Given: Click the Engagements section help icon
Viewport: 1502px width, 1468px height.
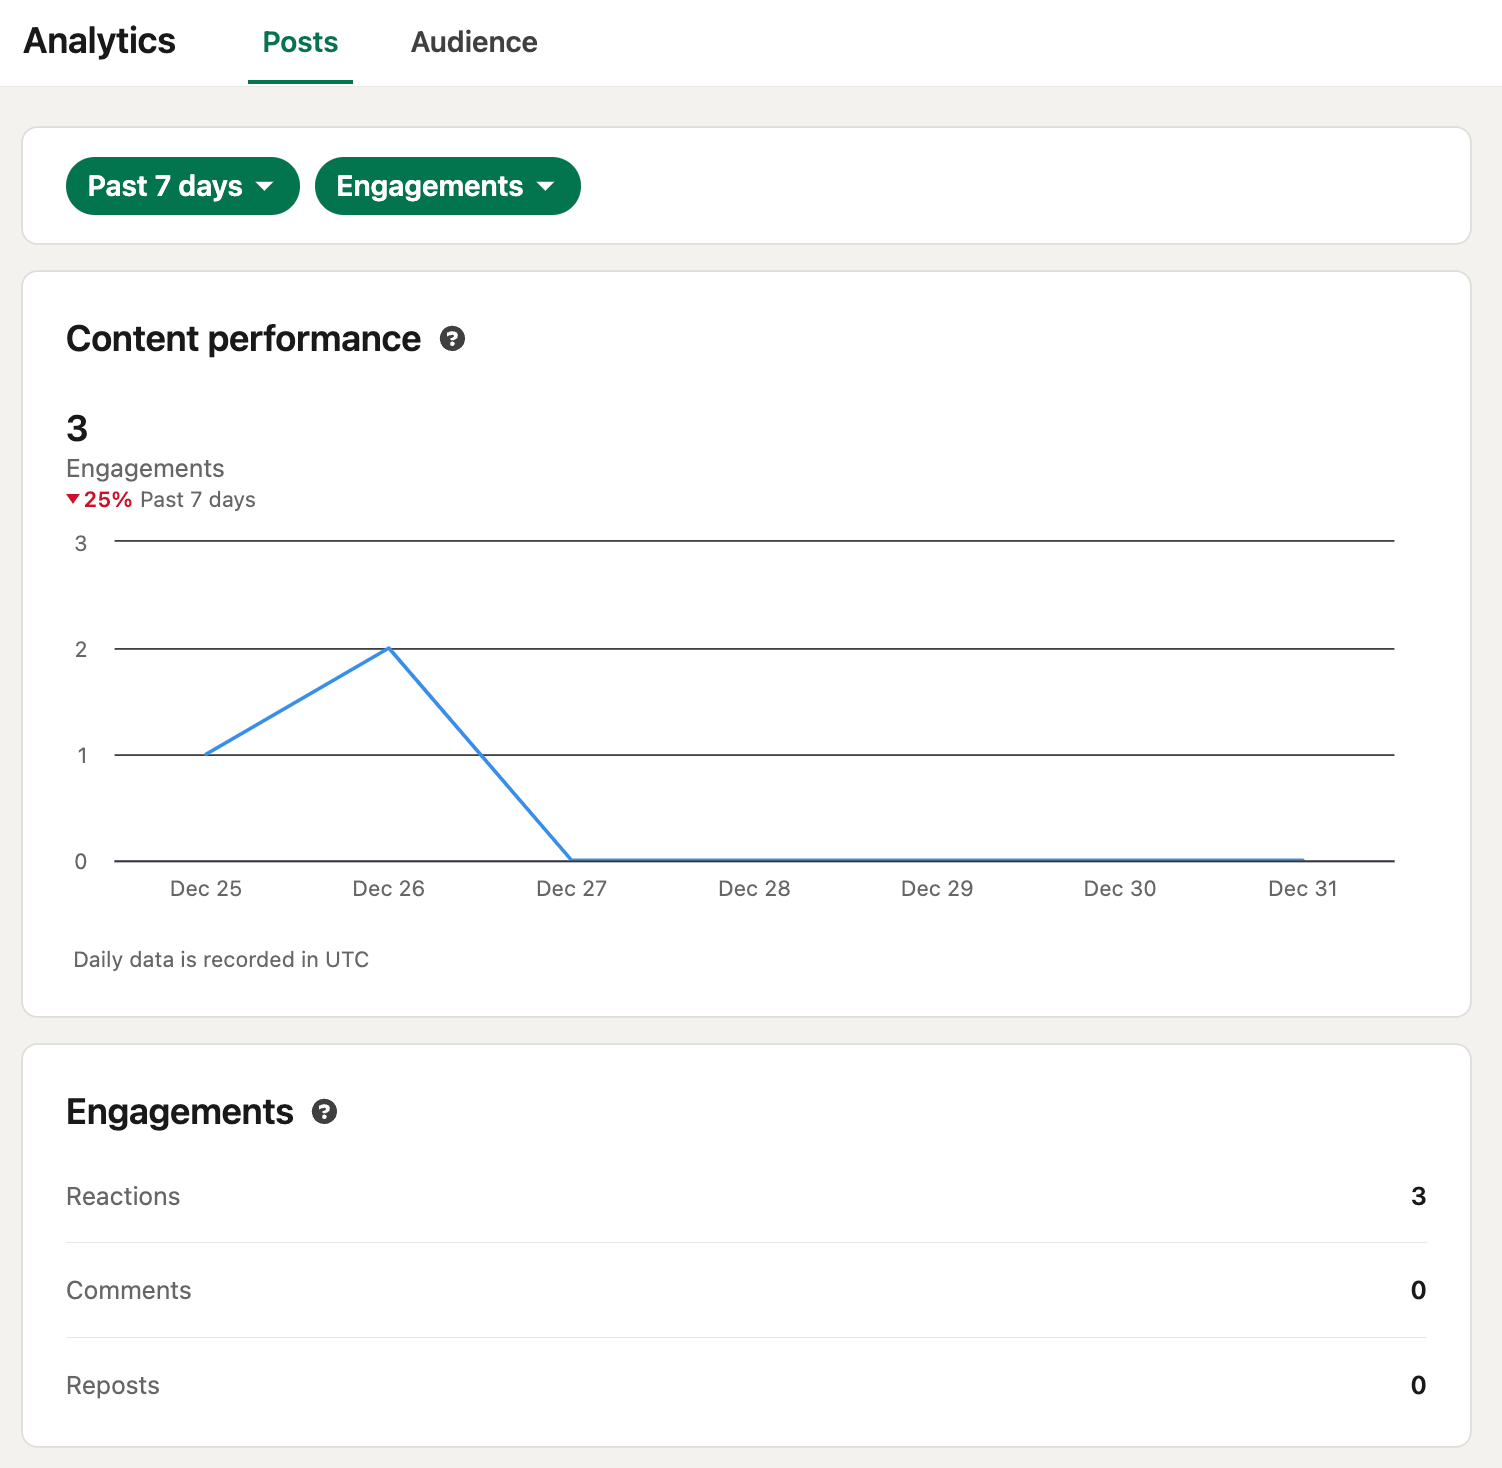Looking at the screenshot, I should [324, 1112].
